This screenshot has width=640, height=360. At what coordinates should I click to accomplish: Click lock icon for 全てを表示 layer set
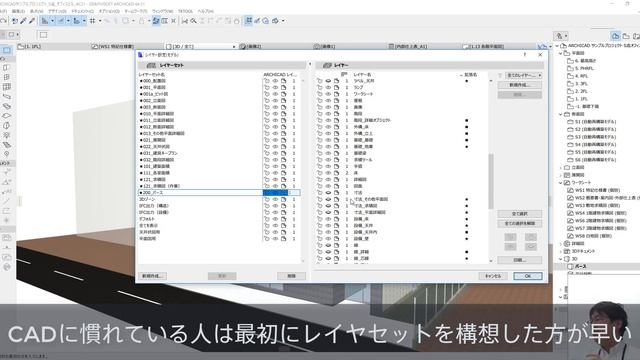(x=267, y=225)
